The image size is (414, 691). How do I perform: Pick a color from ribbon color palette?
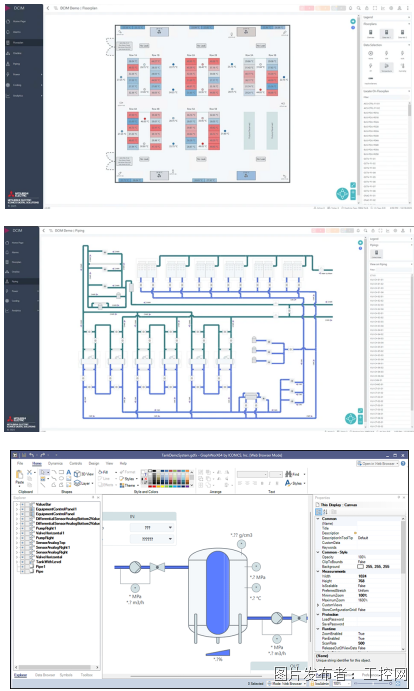(168, 479)
